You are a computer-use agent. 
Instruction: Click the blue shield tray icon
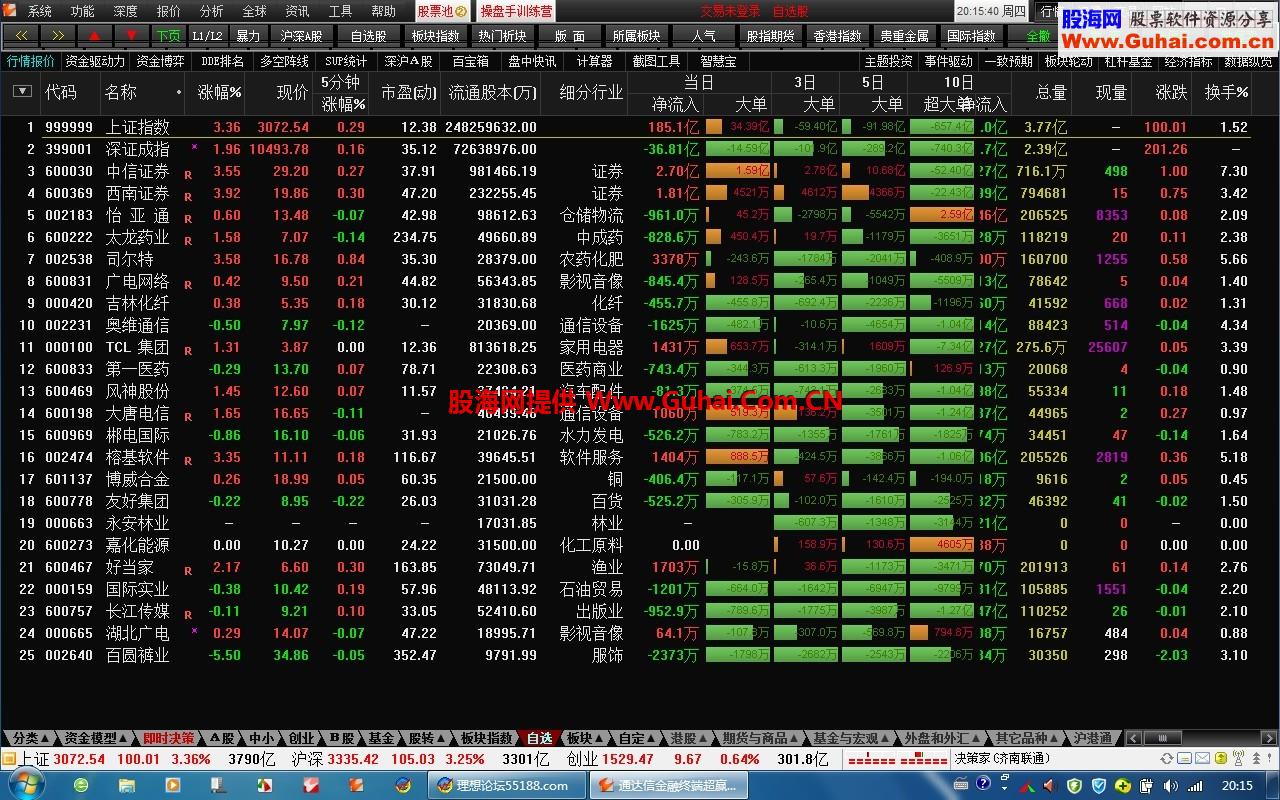[1098, 785]
